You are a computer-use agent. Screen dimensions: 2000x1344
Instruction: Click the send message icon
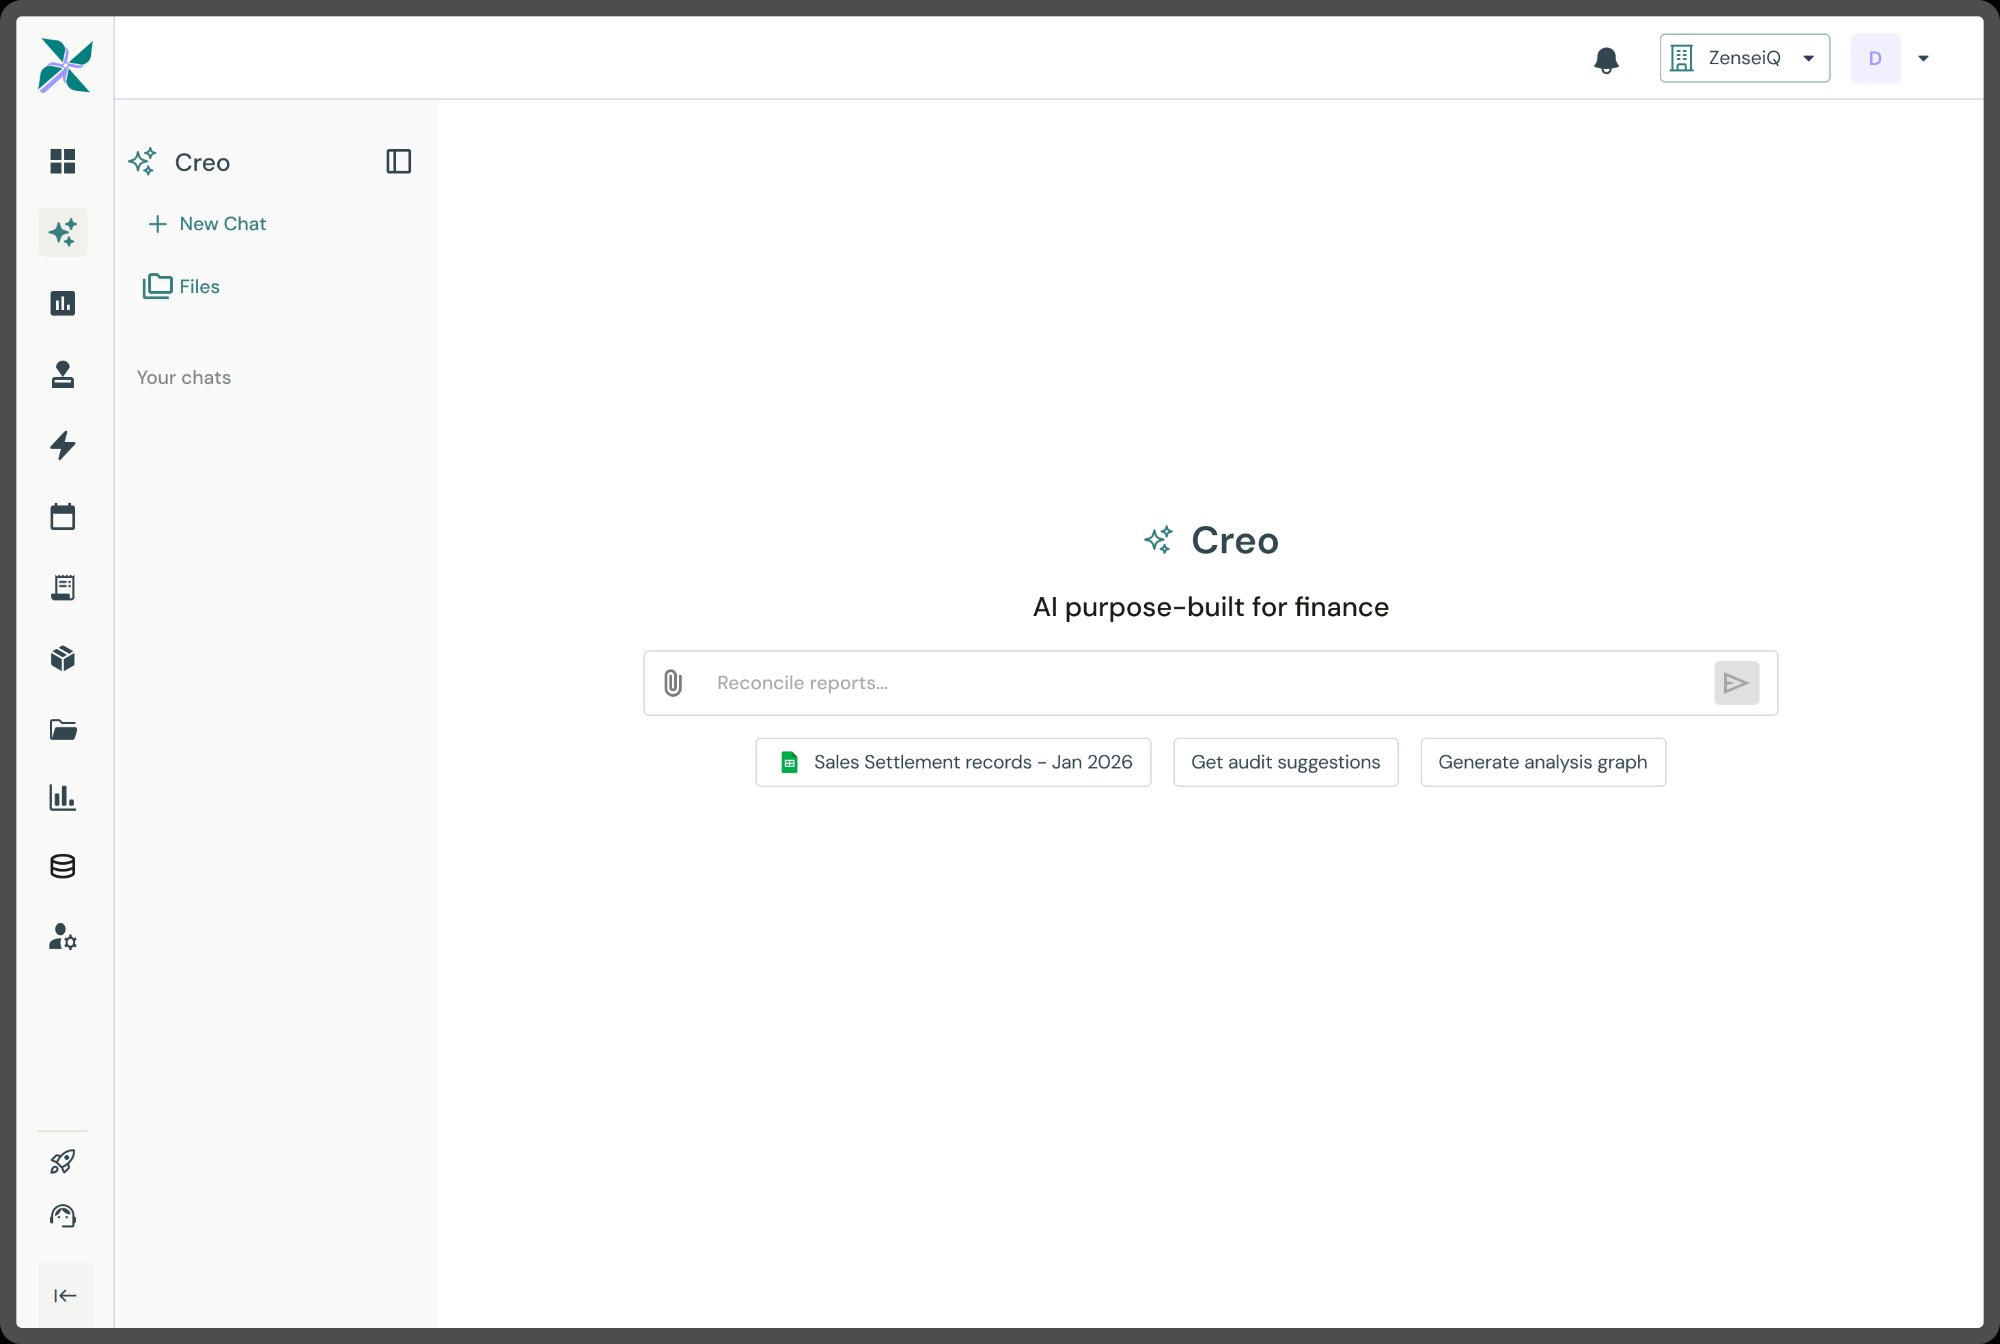pyautogui.click(x=1737, y=683)
